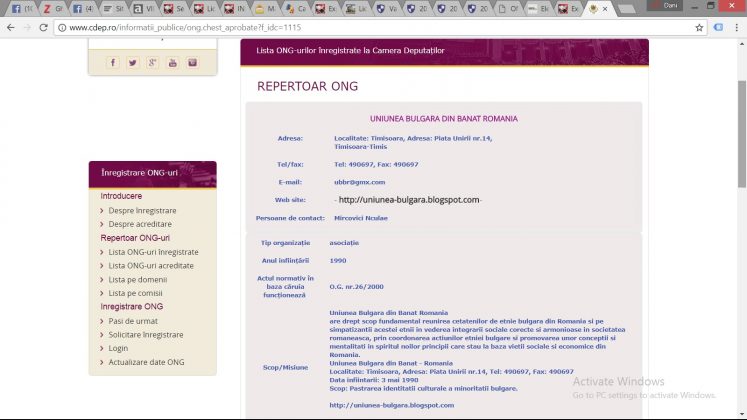The height and width of the screenshot is (420, 747).
Task: Click the Instagram icon in sidebar
Action: 193,62
